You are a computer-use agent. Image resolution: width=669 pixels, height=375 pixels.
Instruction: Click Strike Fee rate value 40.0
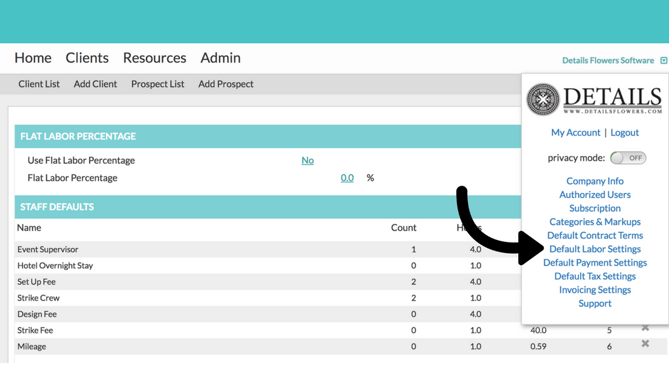pyautogui.click(x=538, y=330)
